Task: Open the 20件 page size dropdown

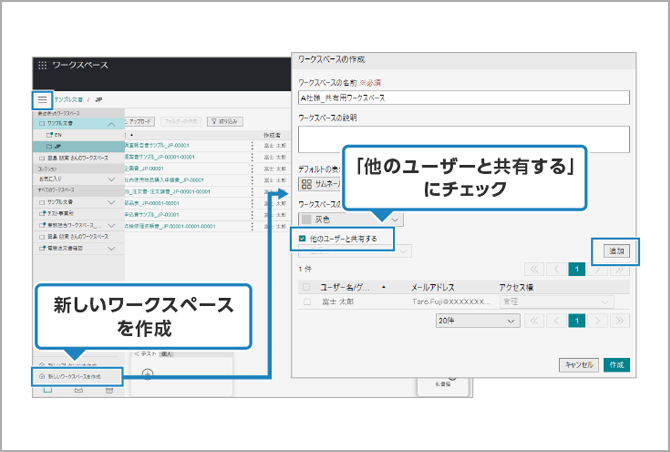Action: click(478, 320)
